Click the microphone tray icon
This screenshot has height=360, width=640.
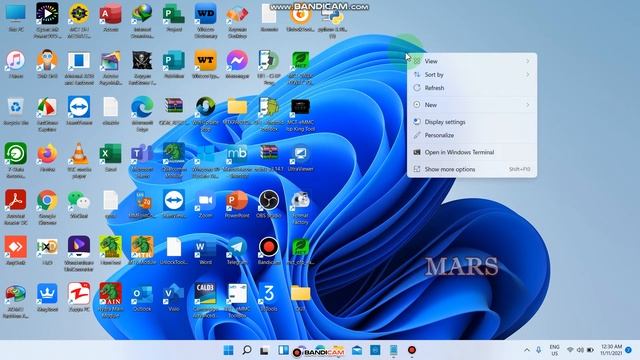coord(539,350)
